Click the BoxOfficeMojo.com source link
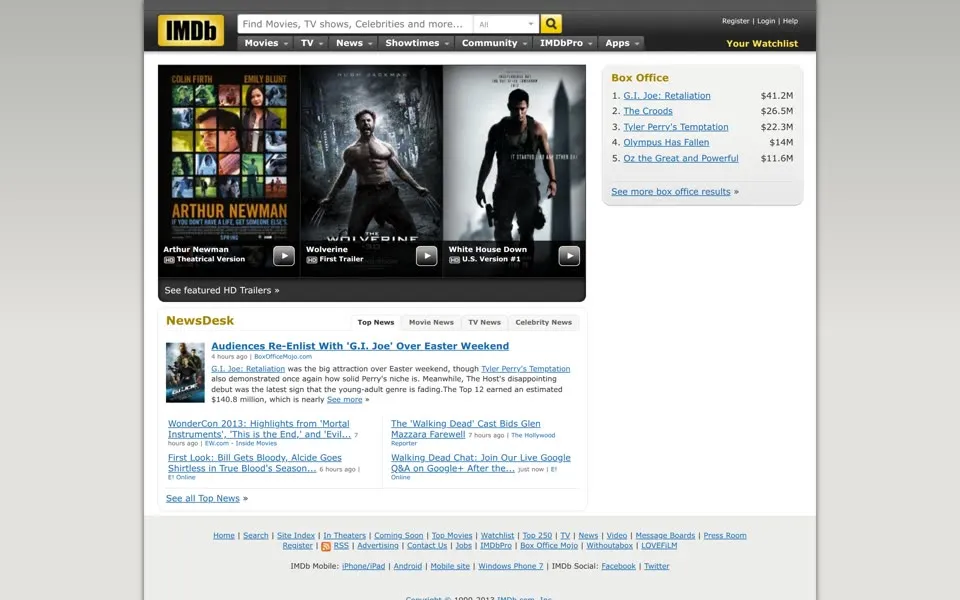The image size is (960, 600). click(283, 356)
